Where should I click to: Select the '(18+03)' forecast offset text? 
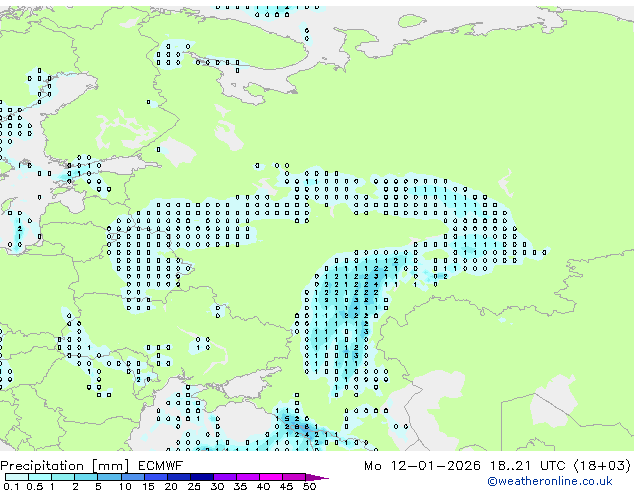point(602,466)
